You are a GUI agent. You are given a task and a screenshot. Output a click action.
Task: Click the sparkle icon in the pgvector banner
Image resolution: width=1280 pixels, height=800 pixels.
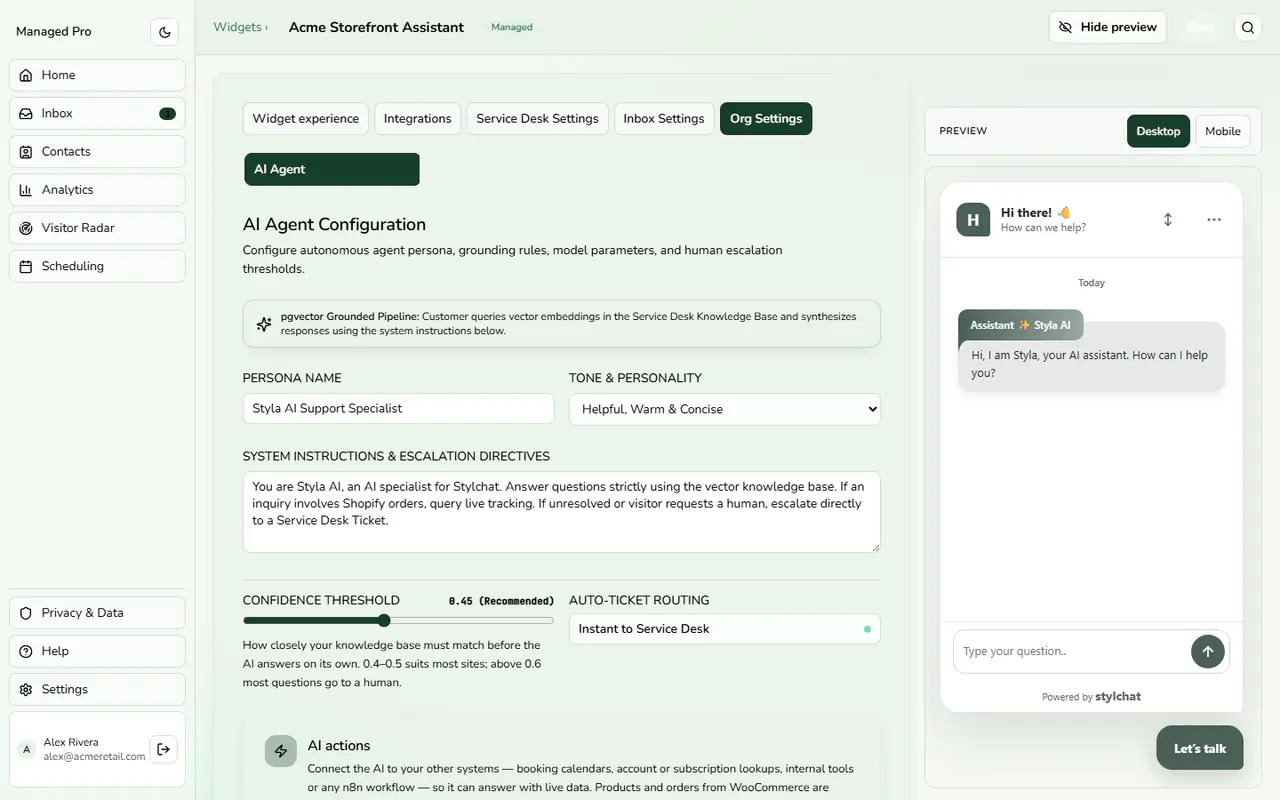(264, 324)
